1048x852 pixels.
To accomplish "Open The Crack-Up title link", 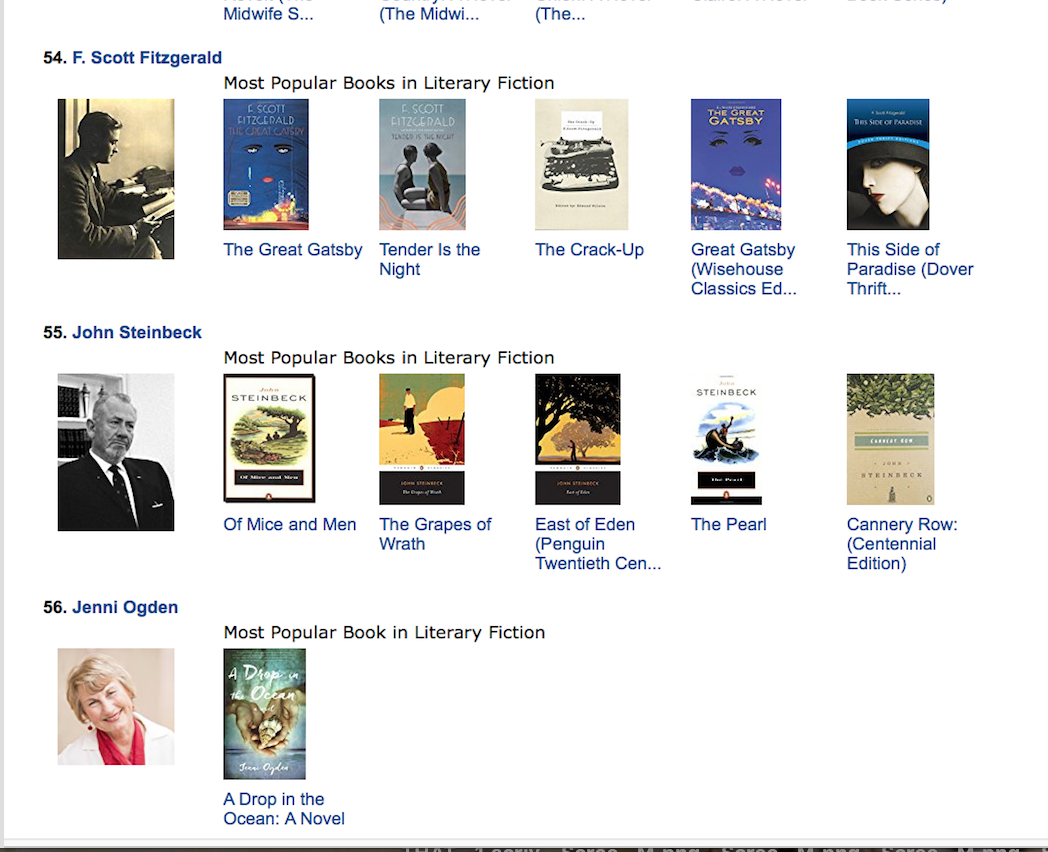I will click(590, 250).
